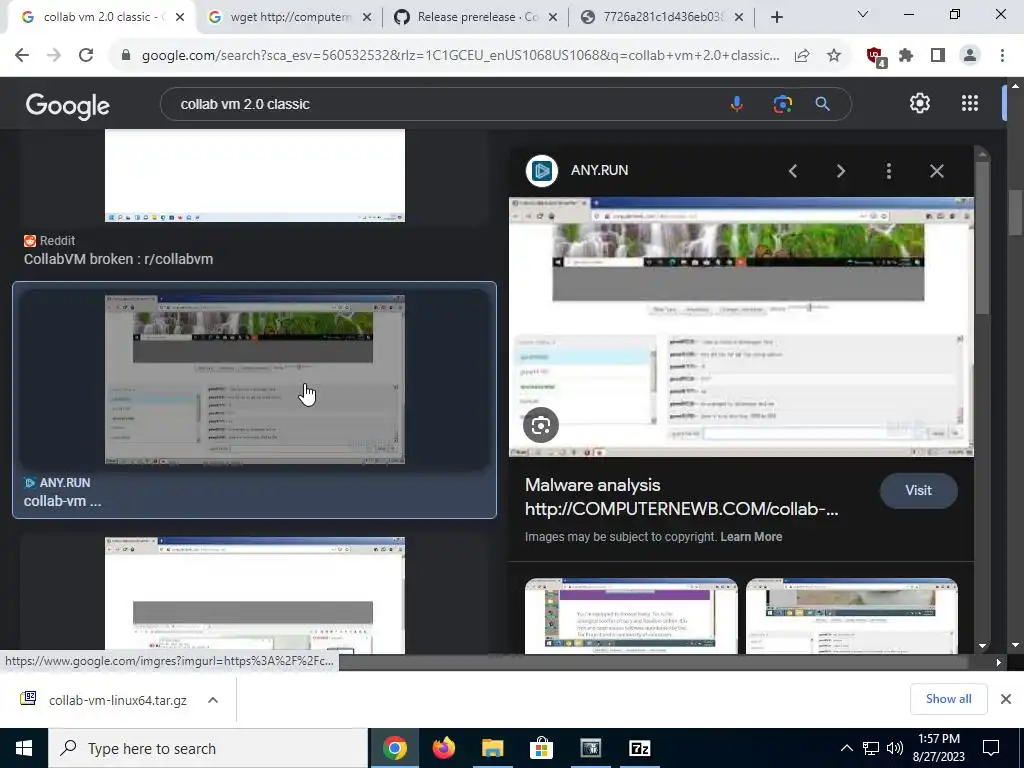The width and height of the screenshot is (1024, 768).
Task: Close the Release prerelease tab
Action: point(552,18)
